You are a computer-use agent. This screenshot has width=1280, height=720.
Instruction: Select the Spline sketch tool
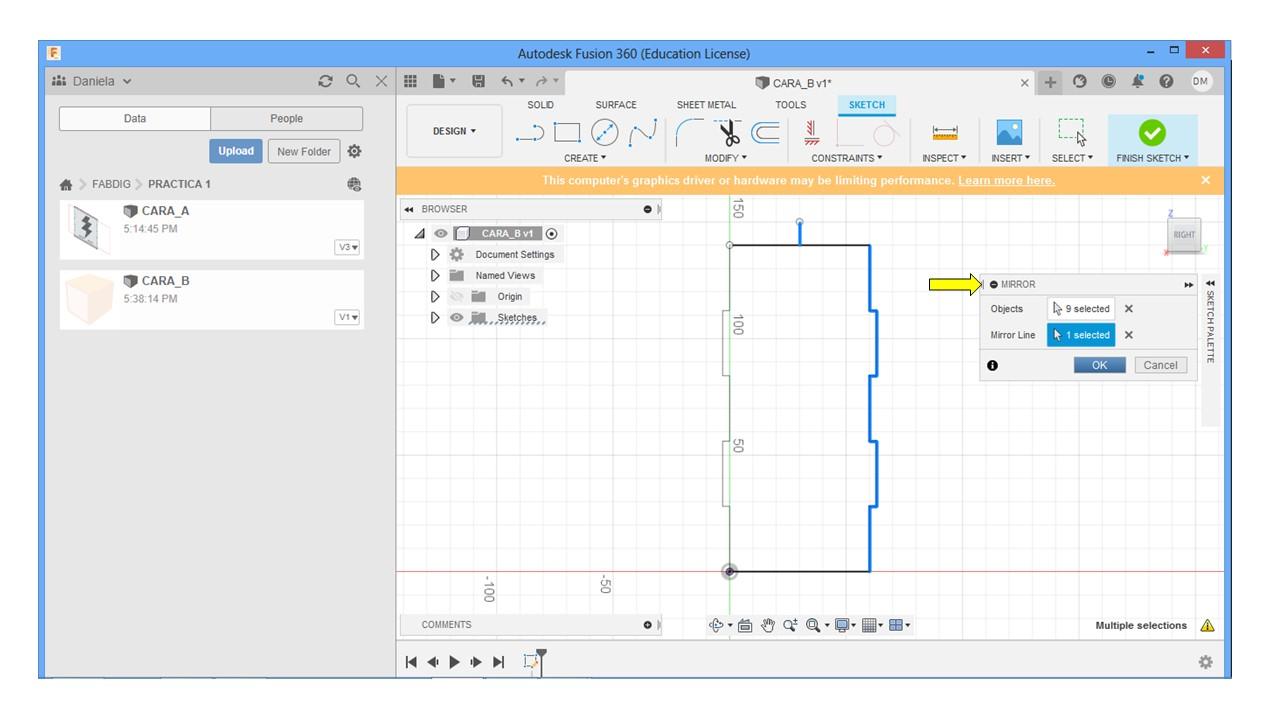[642, 132]
